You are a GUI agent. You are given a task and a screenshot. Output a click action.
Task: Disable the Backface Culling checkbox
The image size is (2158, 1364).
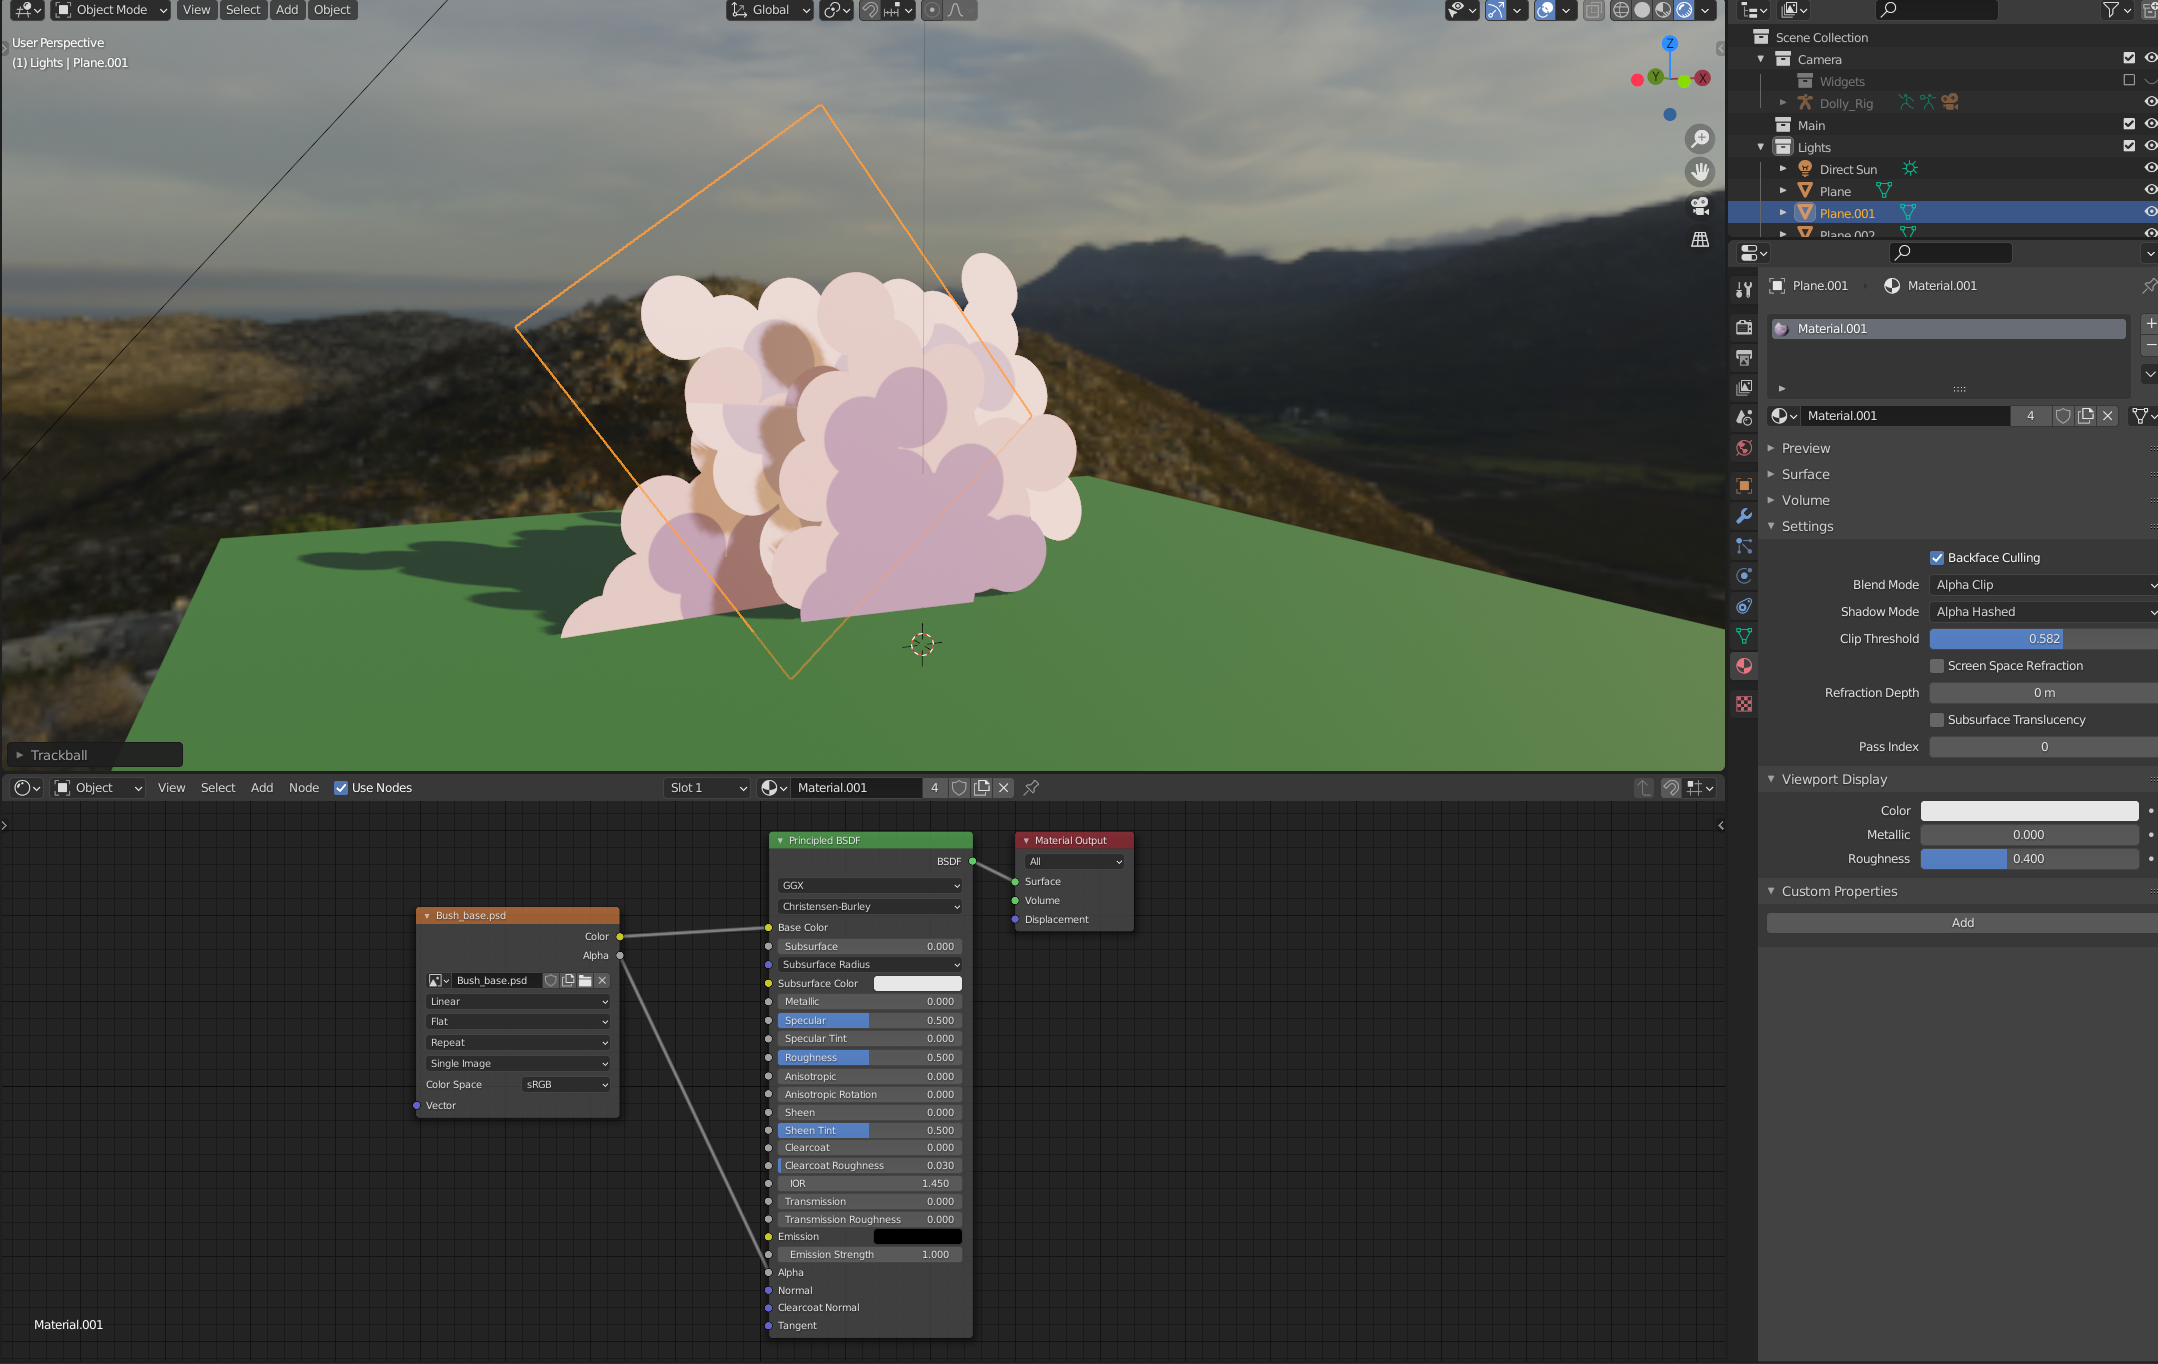1937,558
